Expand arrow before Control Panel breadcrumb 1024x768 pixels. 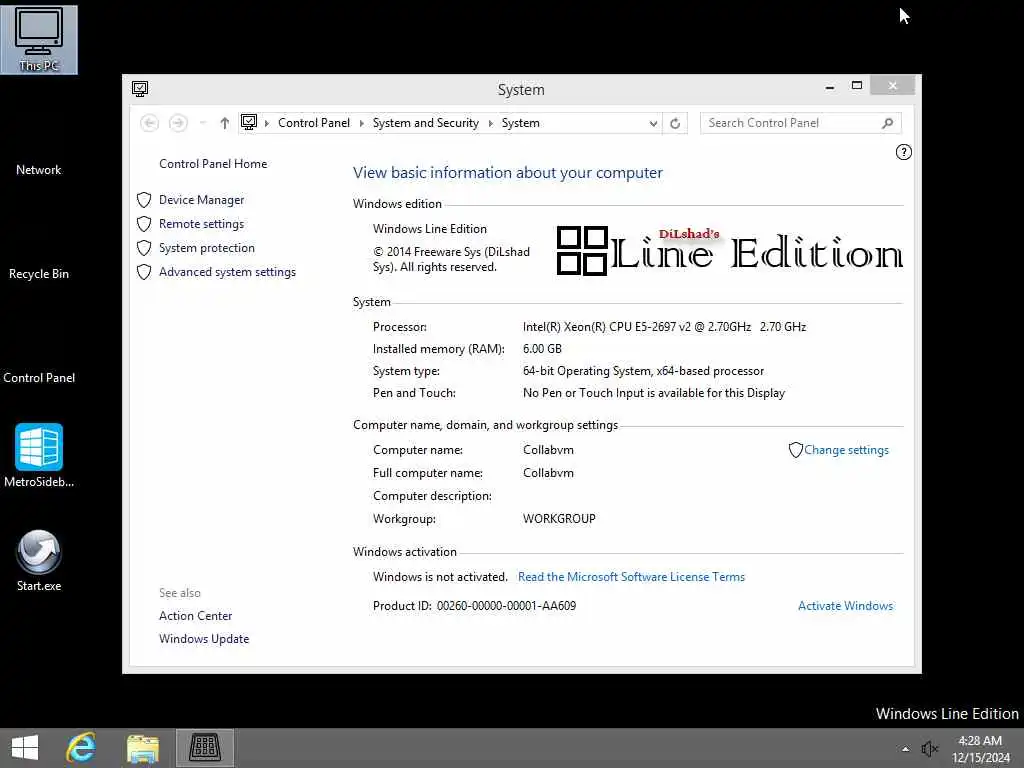pyautogui.click(x=266, y=123)
